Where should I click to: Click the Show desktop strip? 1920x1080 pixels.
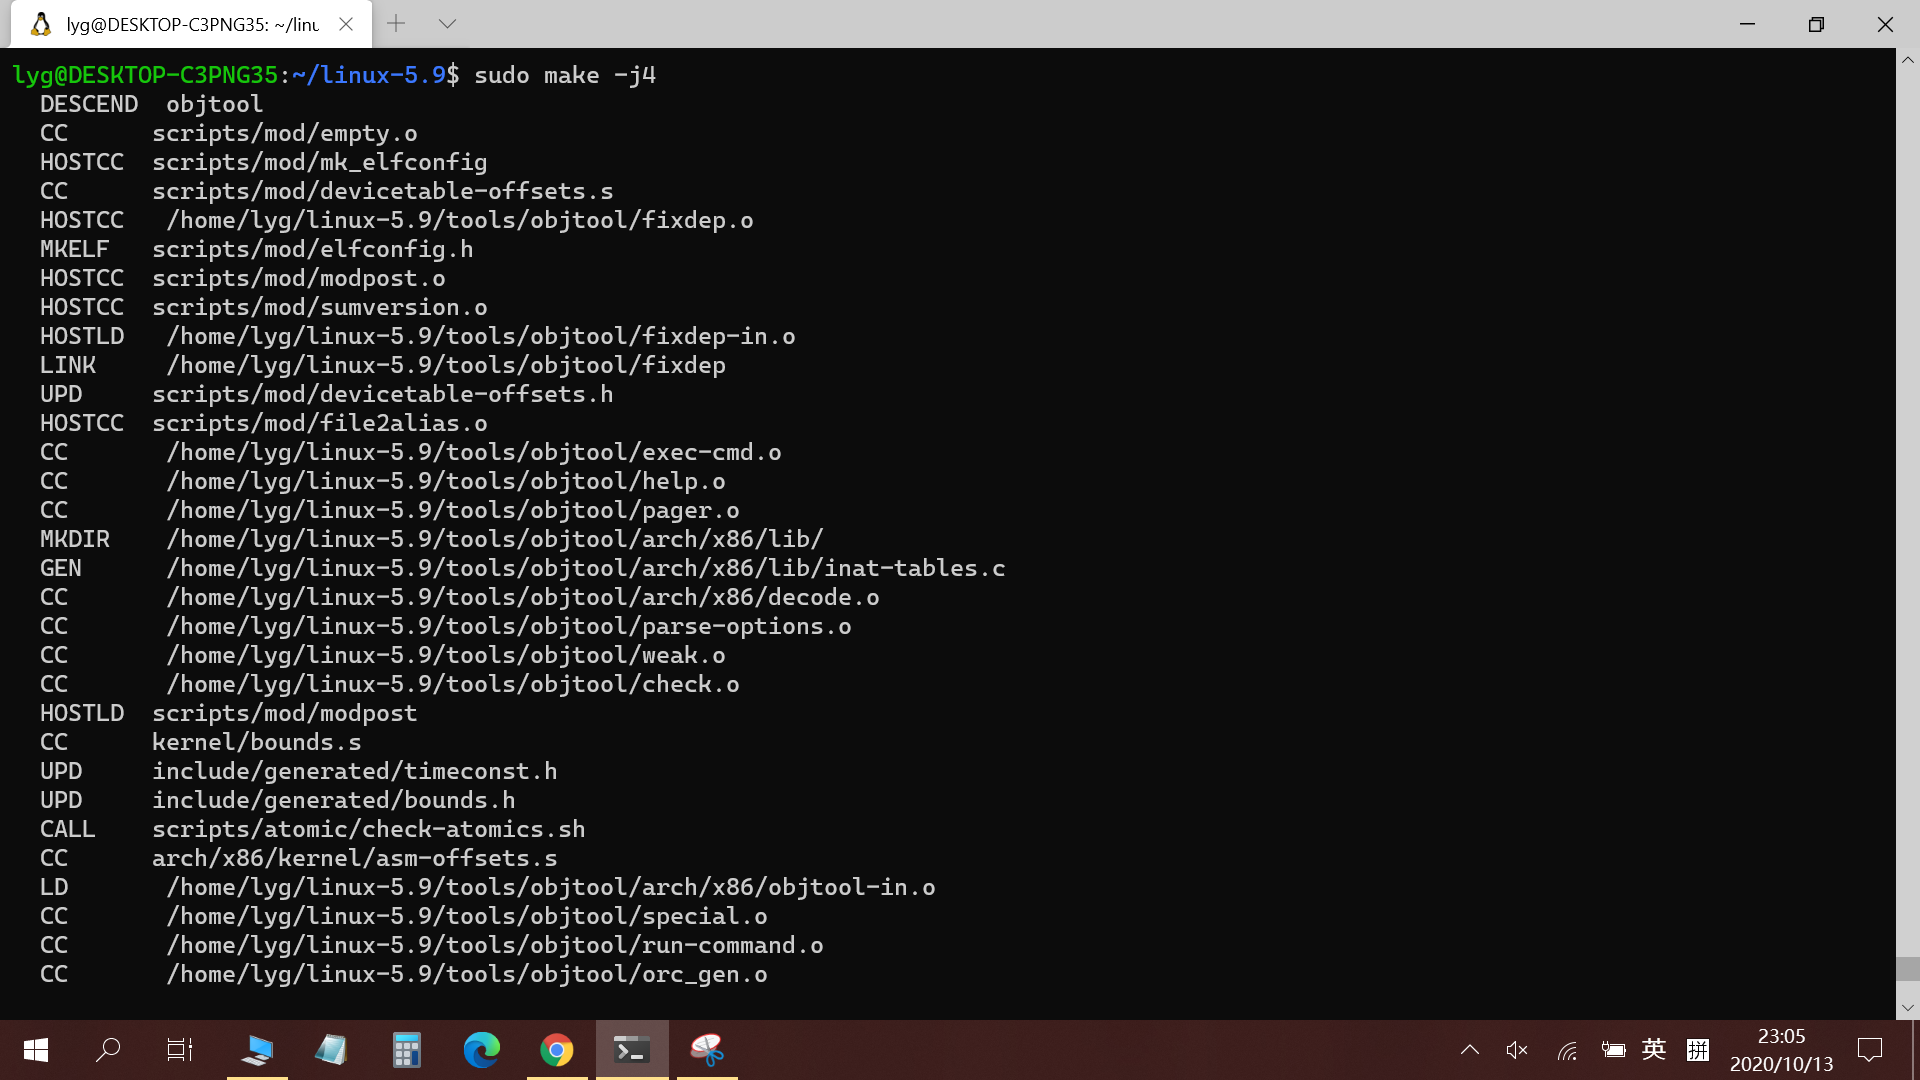(1915, 1050)
